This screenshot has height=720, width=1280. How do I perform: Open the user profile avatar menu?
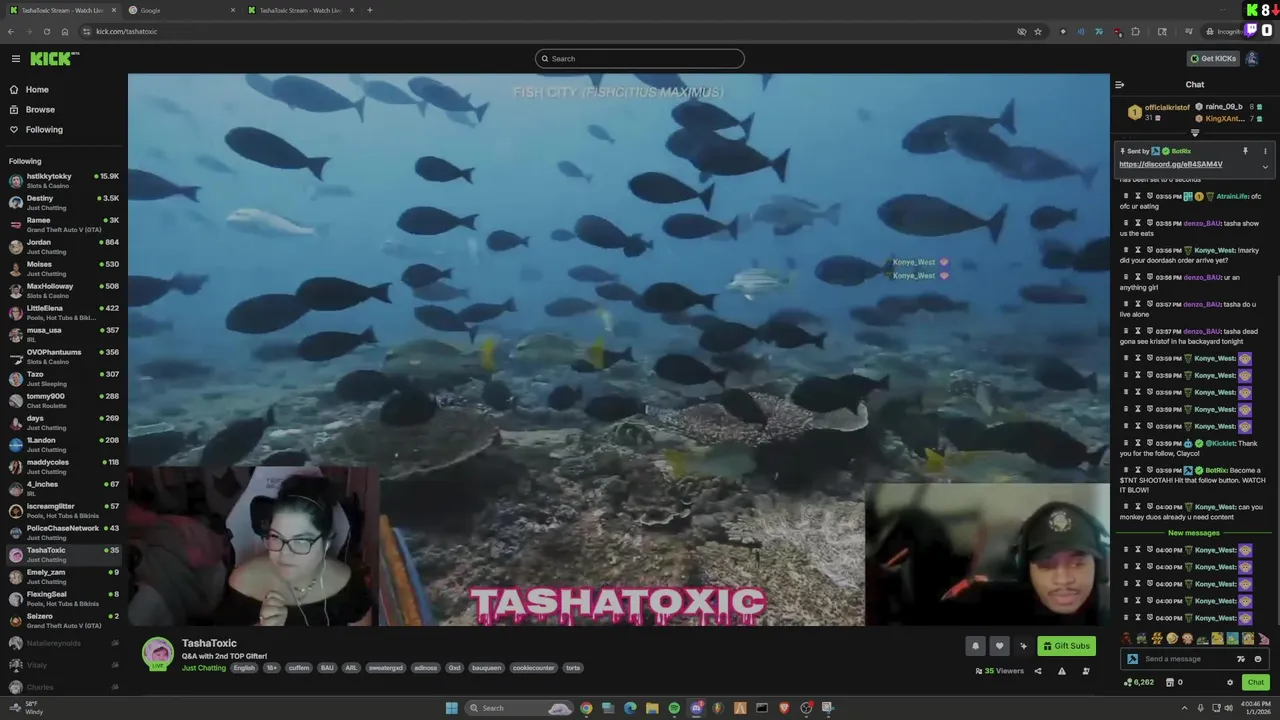coord(1251,58)
